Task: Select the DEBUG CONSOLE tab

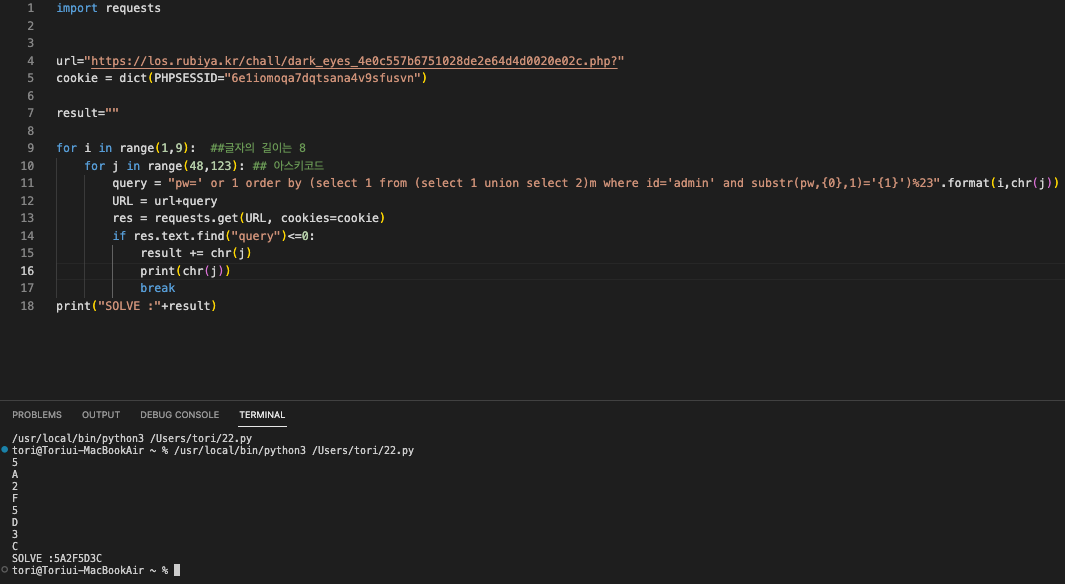Action: tap(179, 415)
